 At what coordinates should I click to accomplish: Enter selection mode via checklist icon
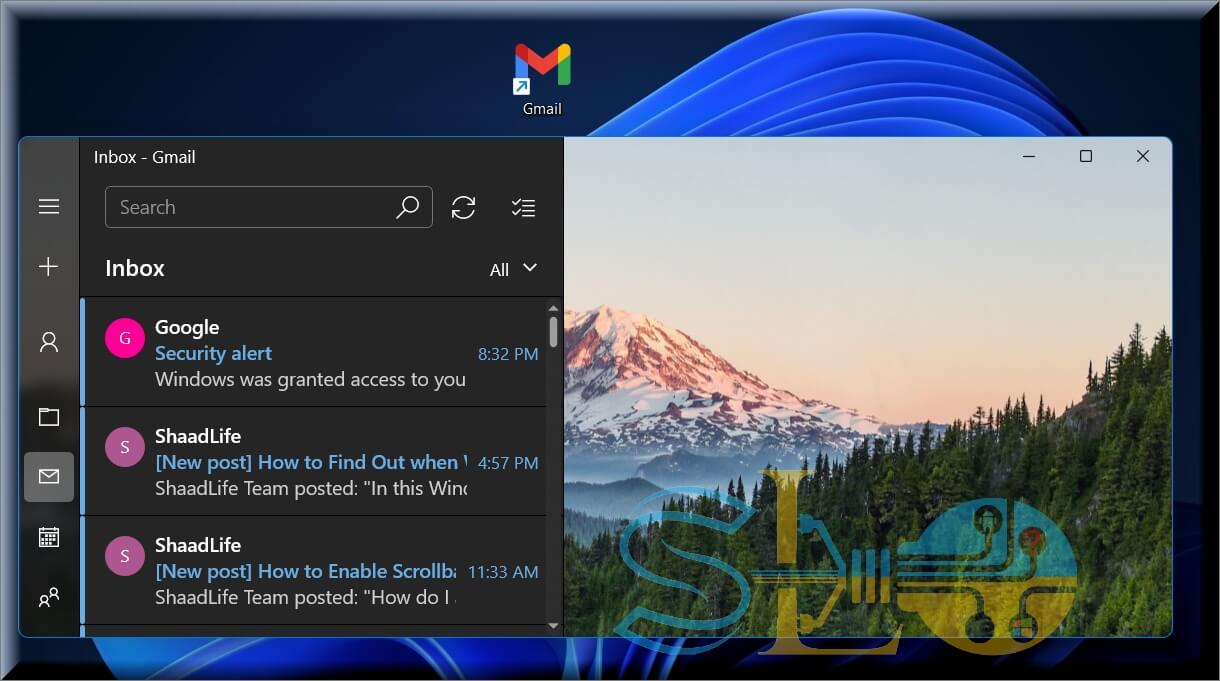(523, 207)
